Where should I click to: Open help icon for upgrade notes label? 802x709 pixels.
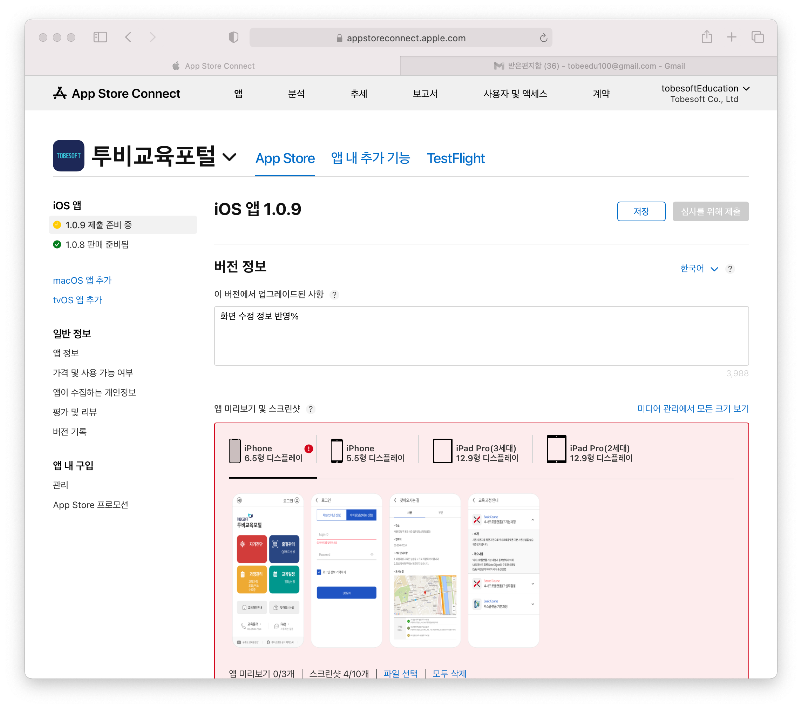[x=334, y=295]
